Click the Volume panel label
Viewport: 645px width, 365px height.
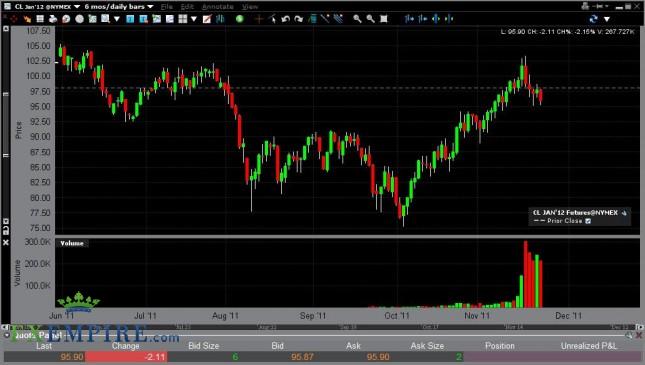pos(72,244)
